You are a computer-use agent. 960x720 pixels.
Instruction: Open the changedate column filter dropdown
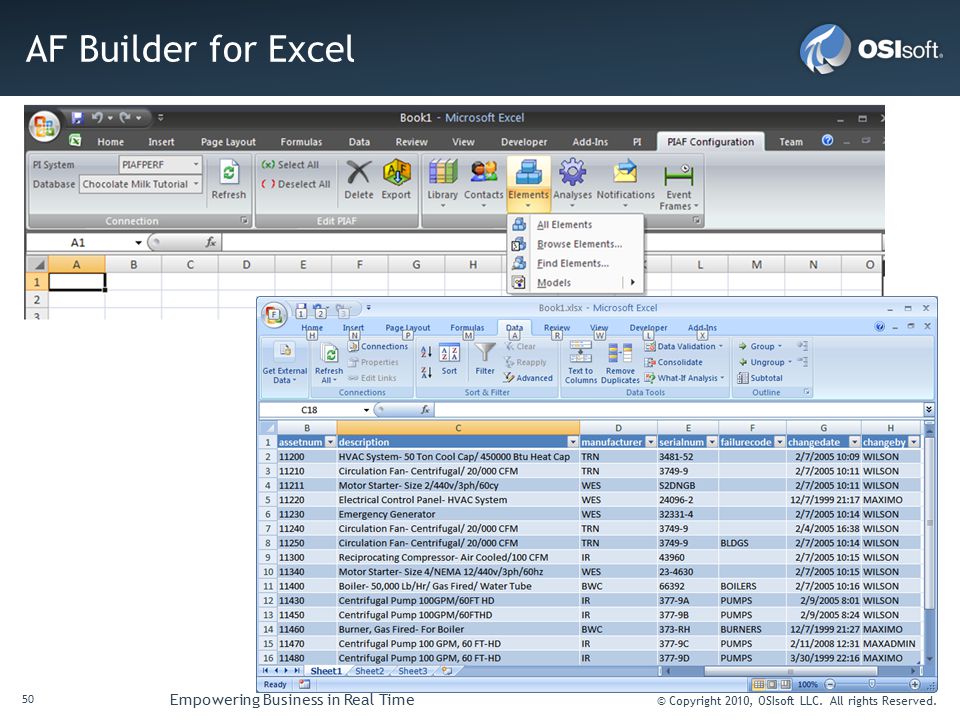854,442
